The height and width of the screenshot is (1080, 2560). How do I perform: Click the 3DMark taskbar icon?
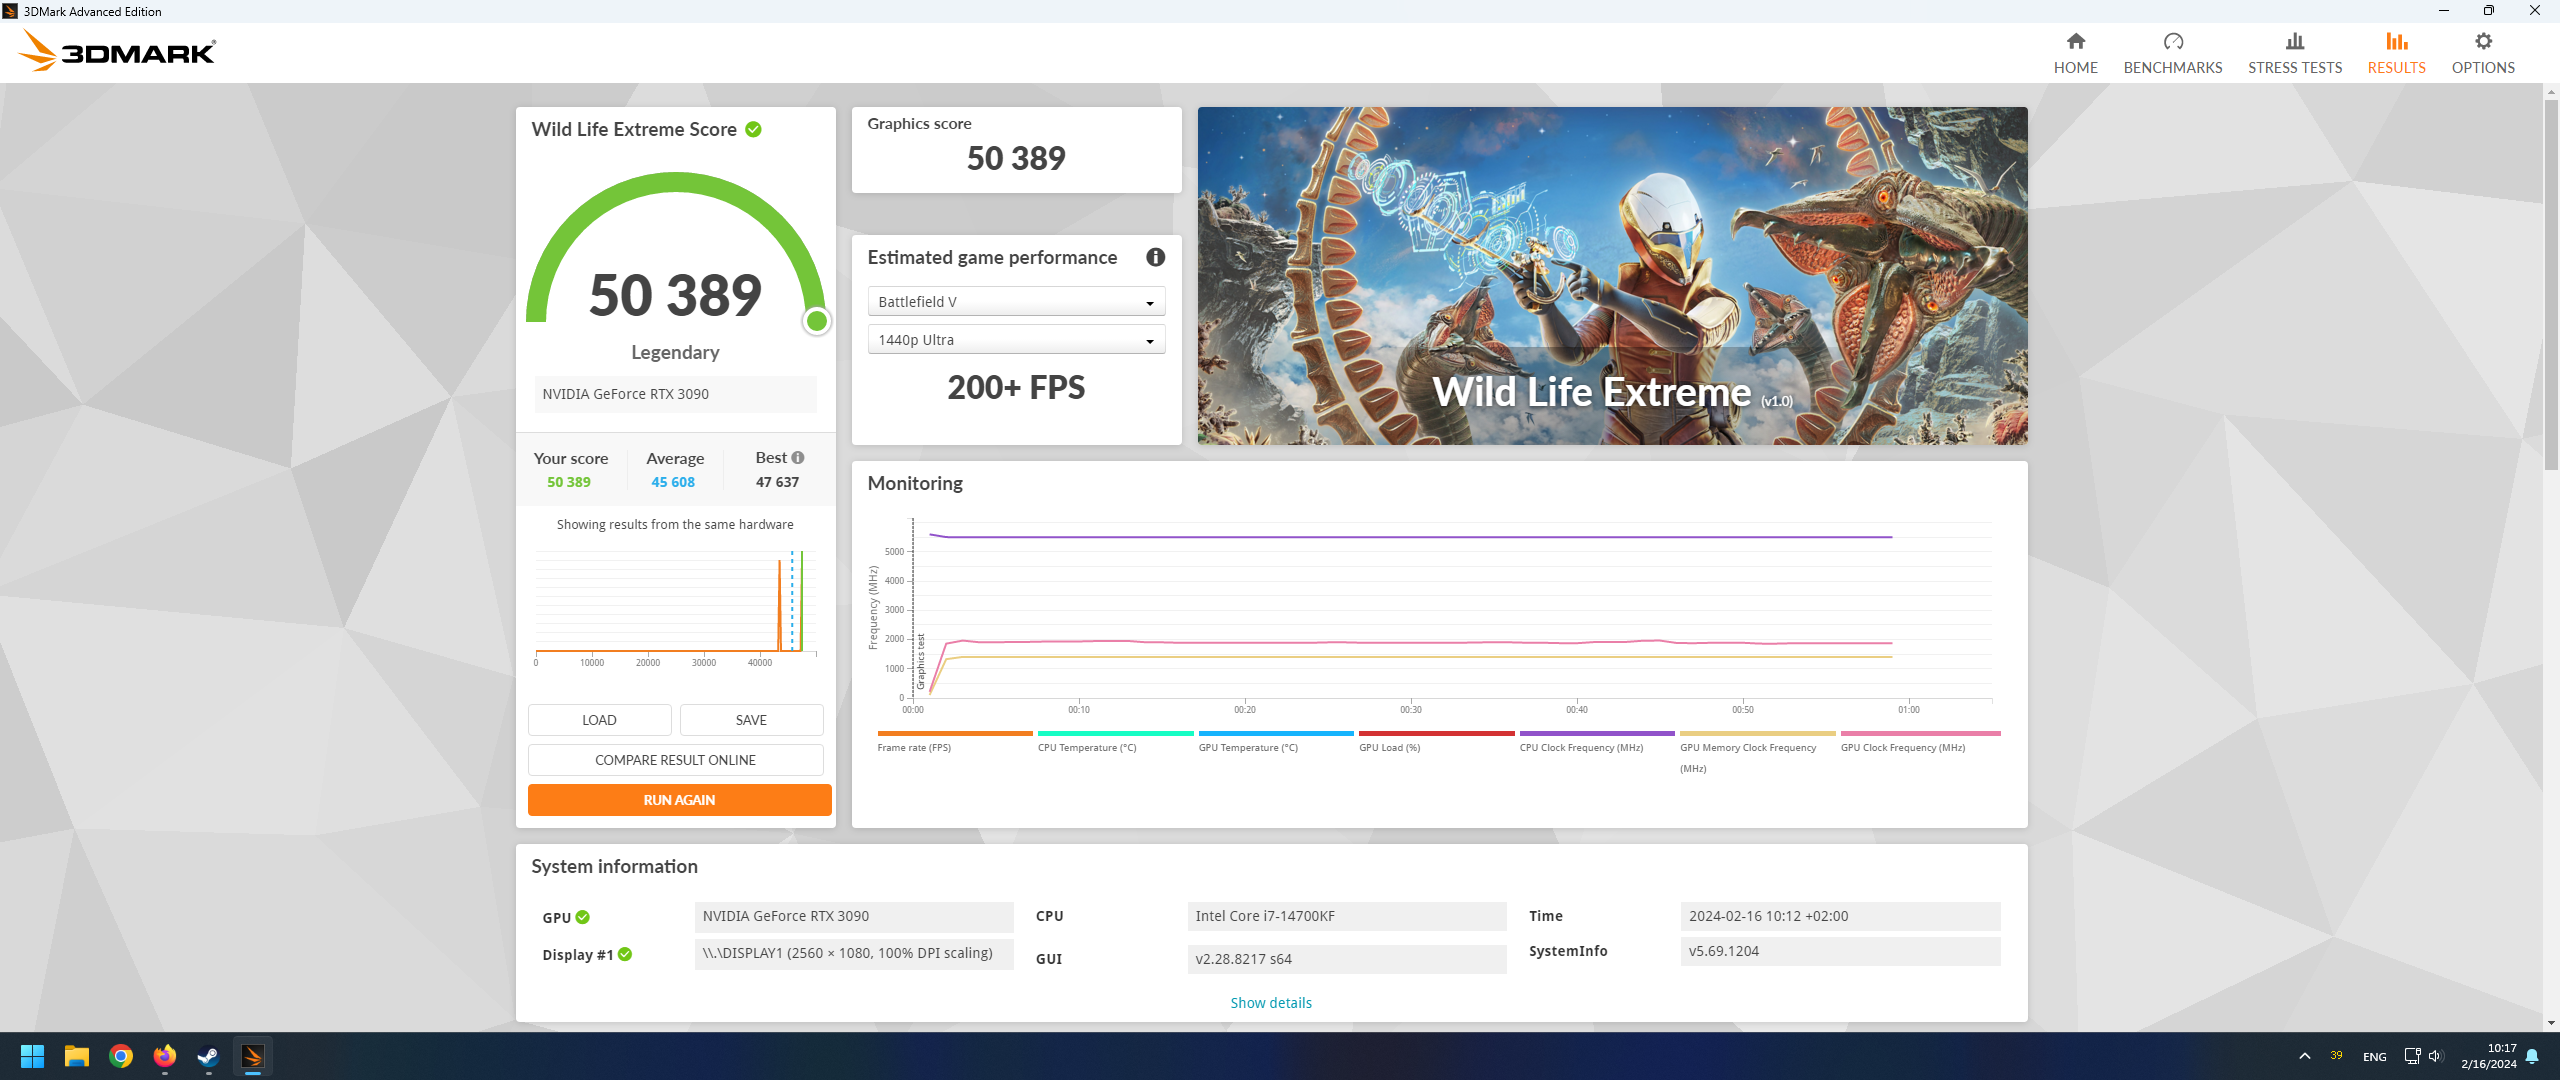(252, 1056)
